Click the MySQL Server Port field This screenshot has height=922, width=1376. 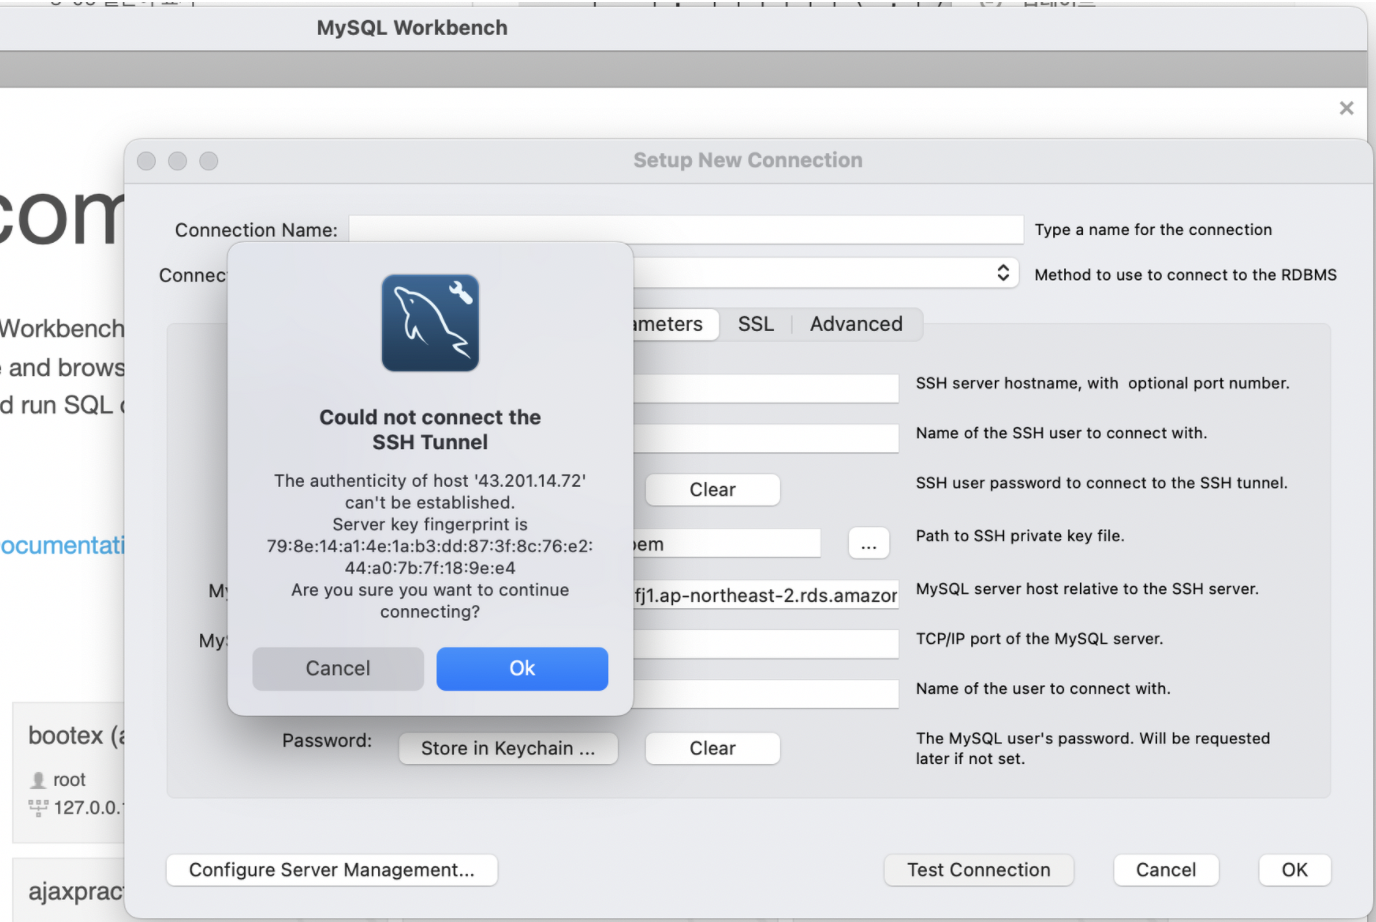tap(766, 644)
